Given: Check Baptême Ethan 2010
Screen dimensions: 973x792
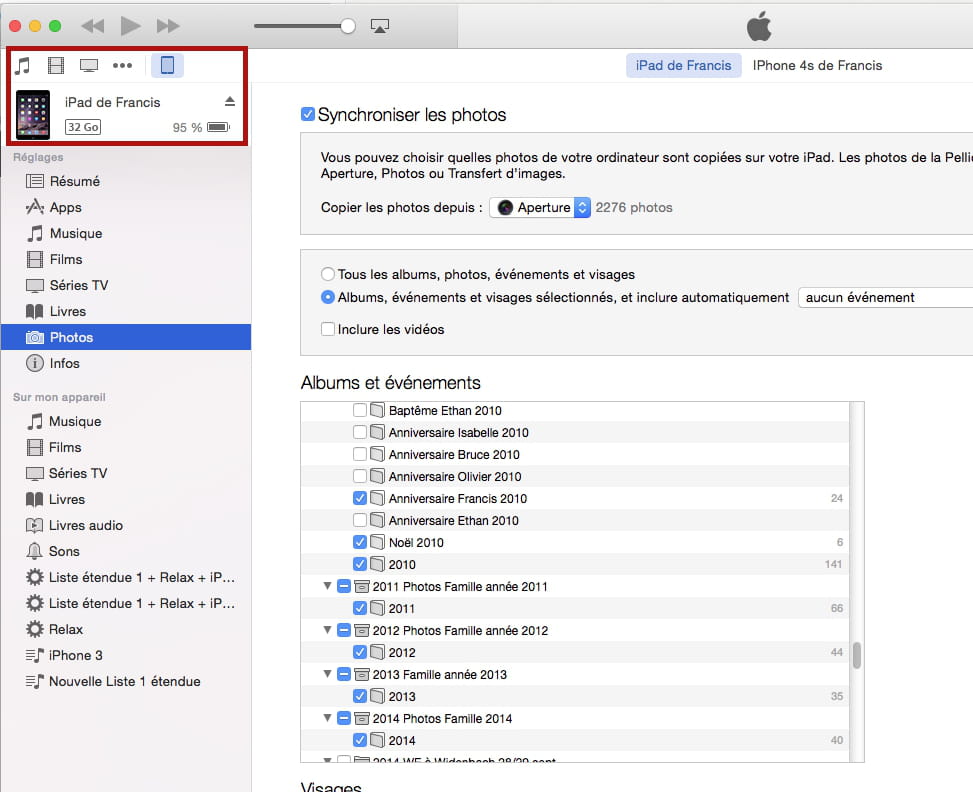Looking at the screenshot, I should pyautogui.click(x=359, y=410).
